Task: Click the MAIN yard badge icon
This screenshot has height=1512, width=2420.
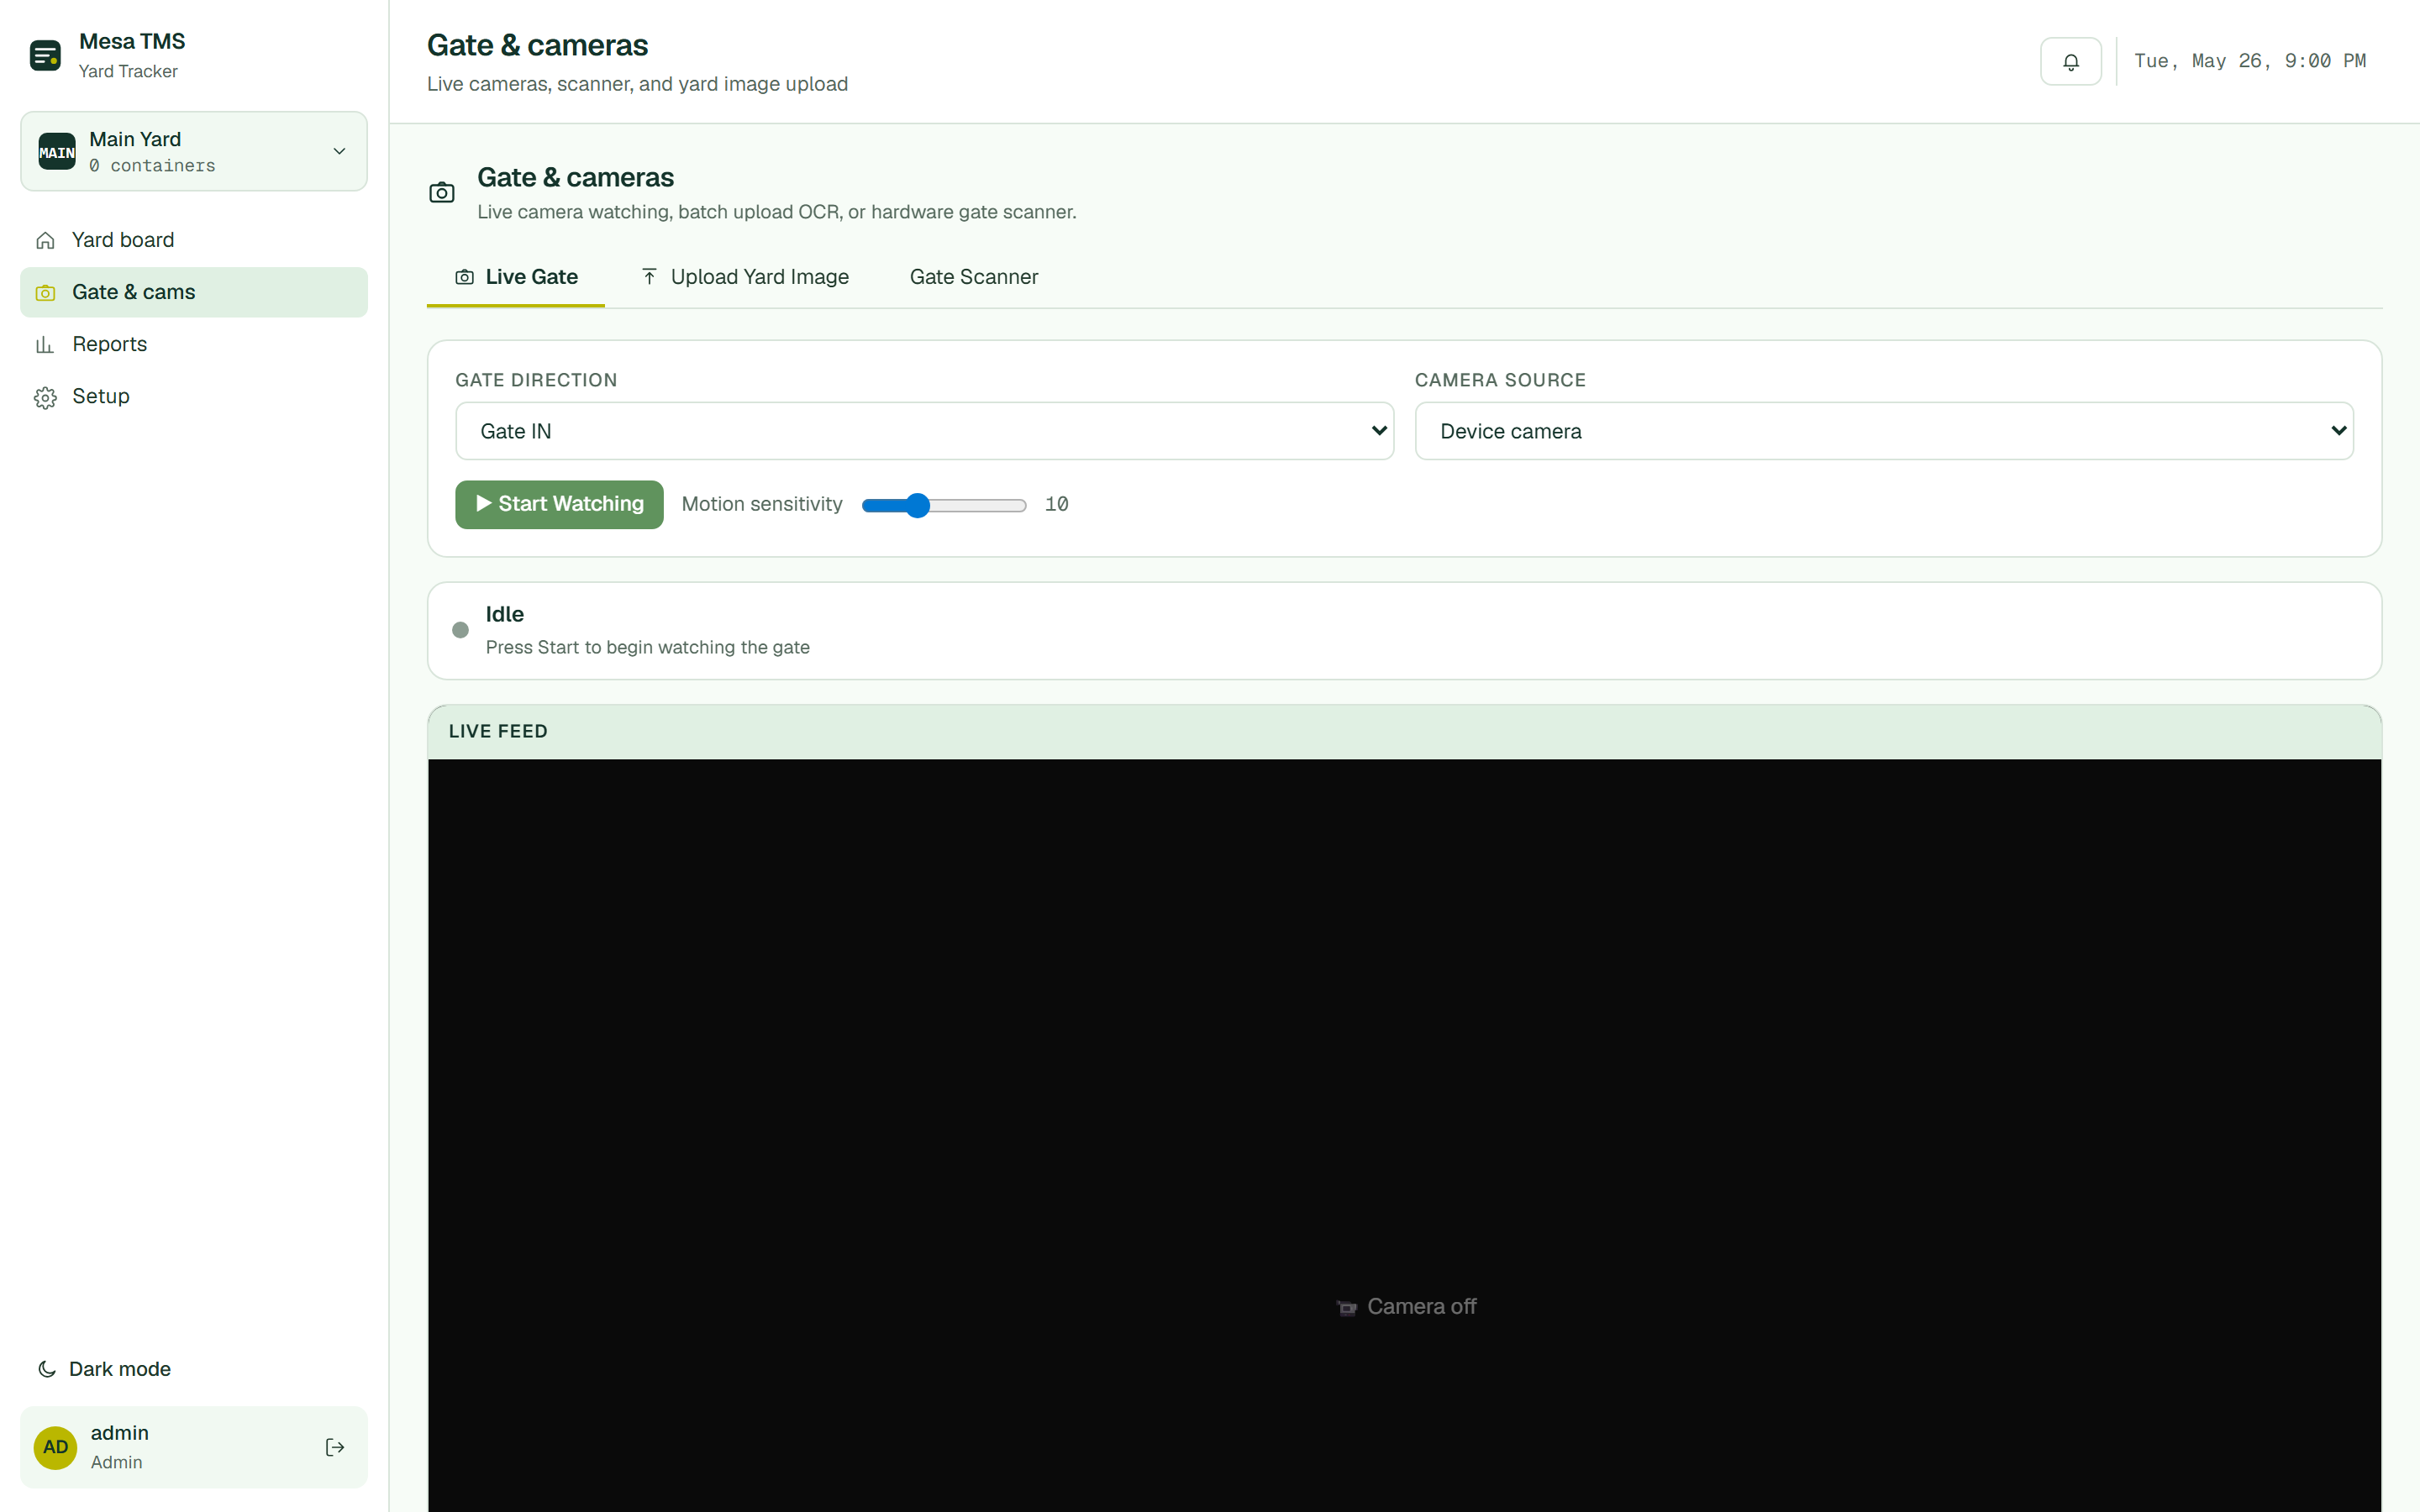Action: click(57, 152)
